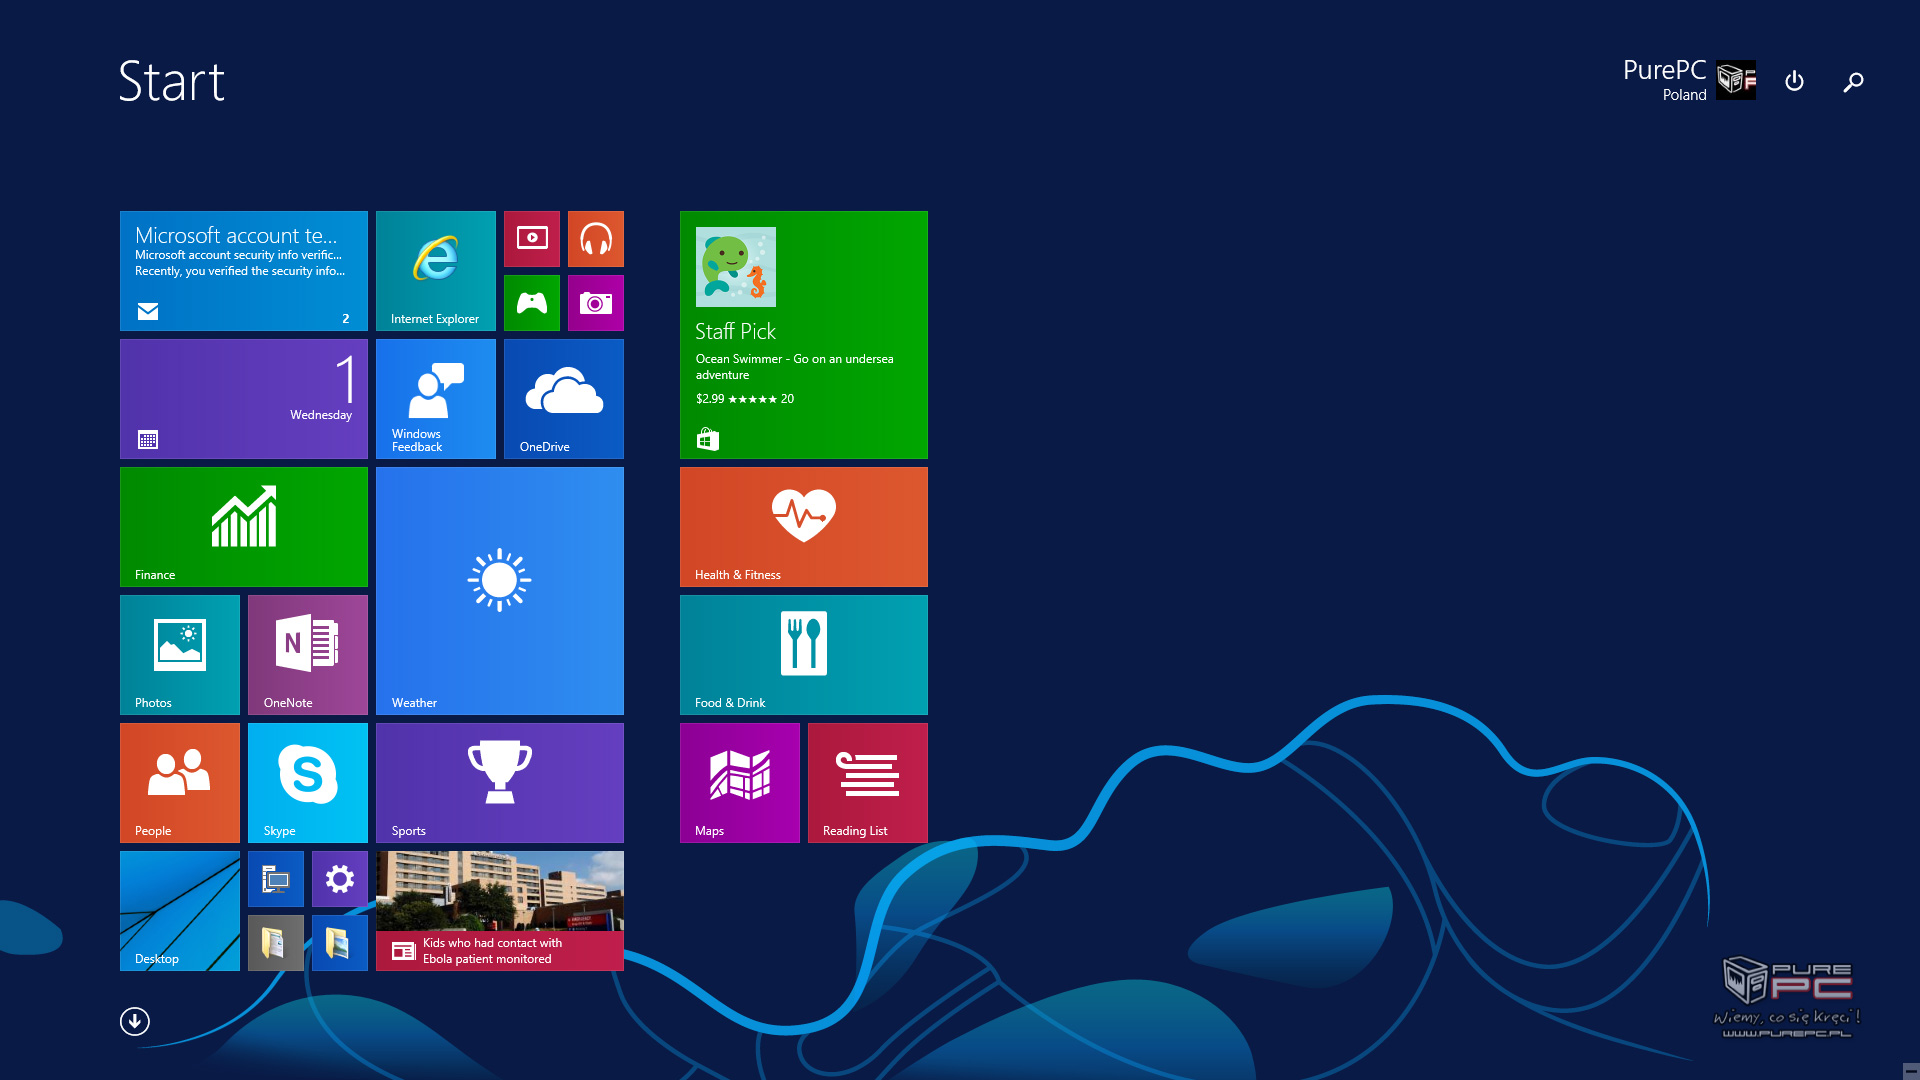
Task: Open the Weather tile
Action: tap(500, 591)
